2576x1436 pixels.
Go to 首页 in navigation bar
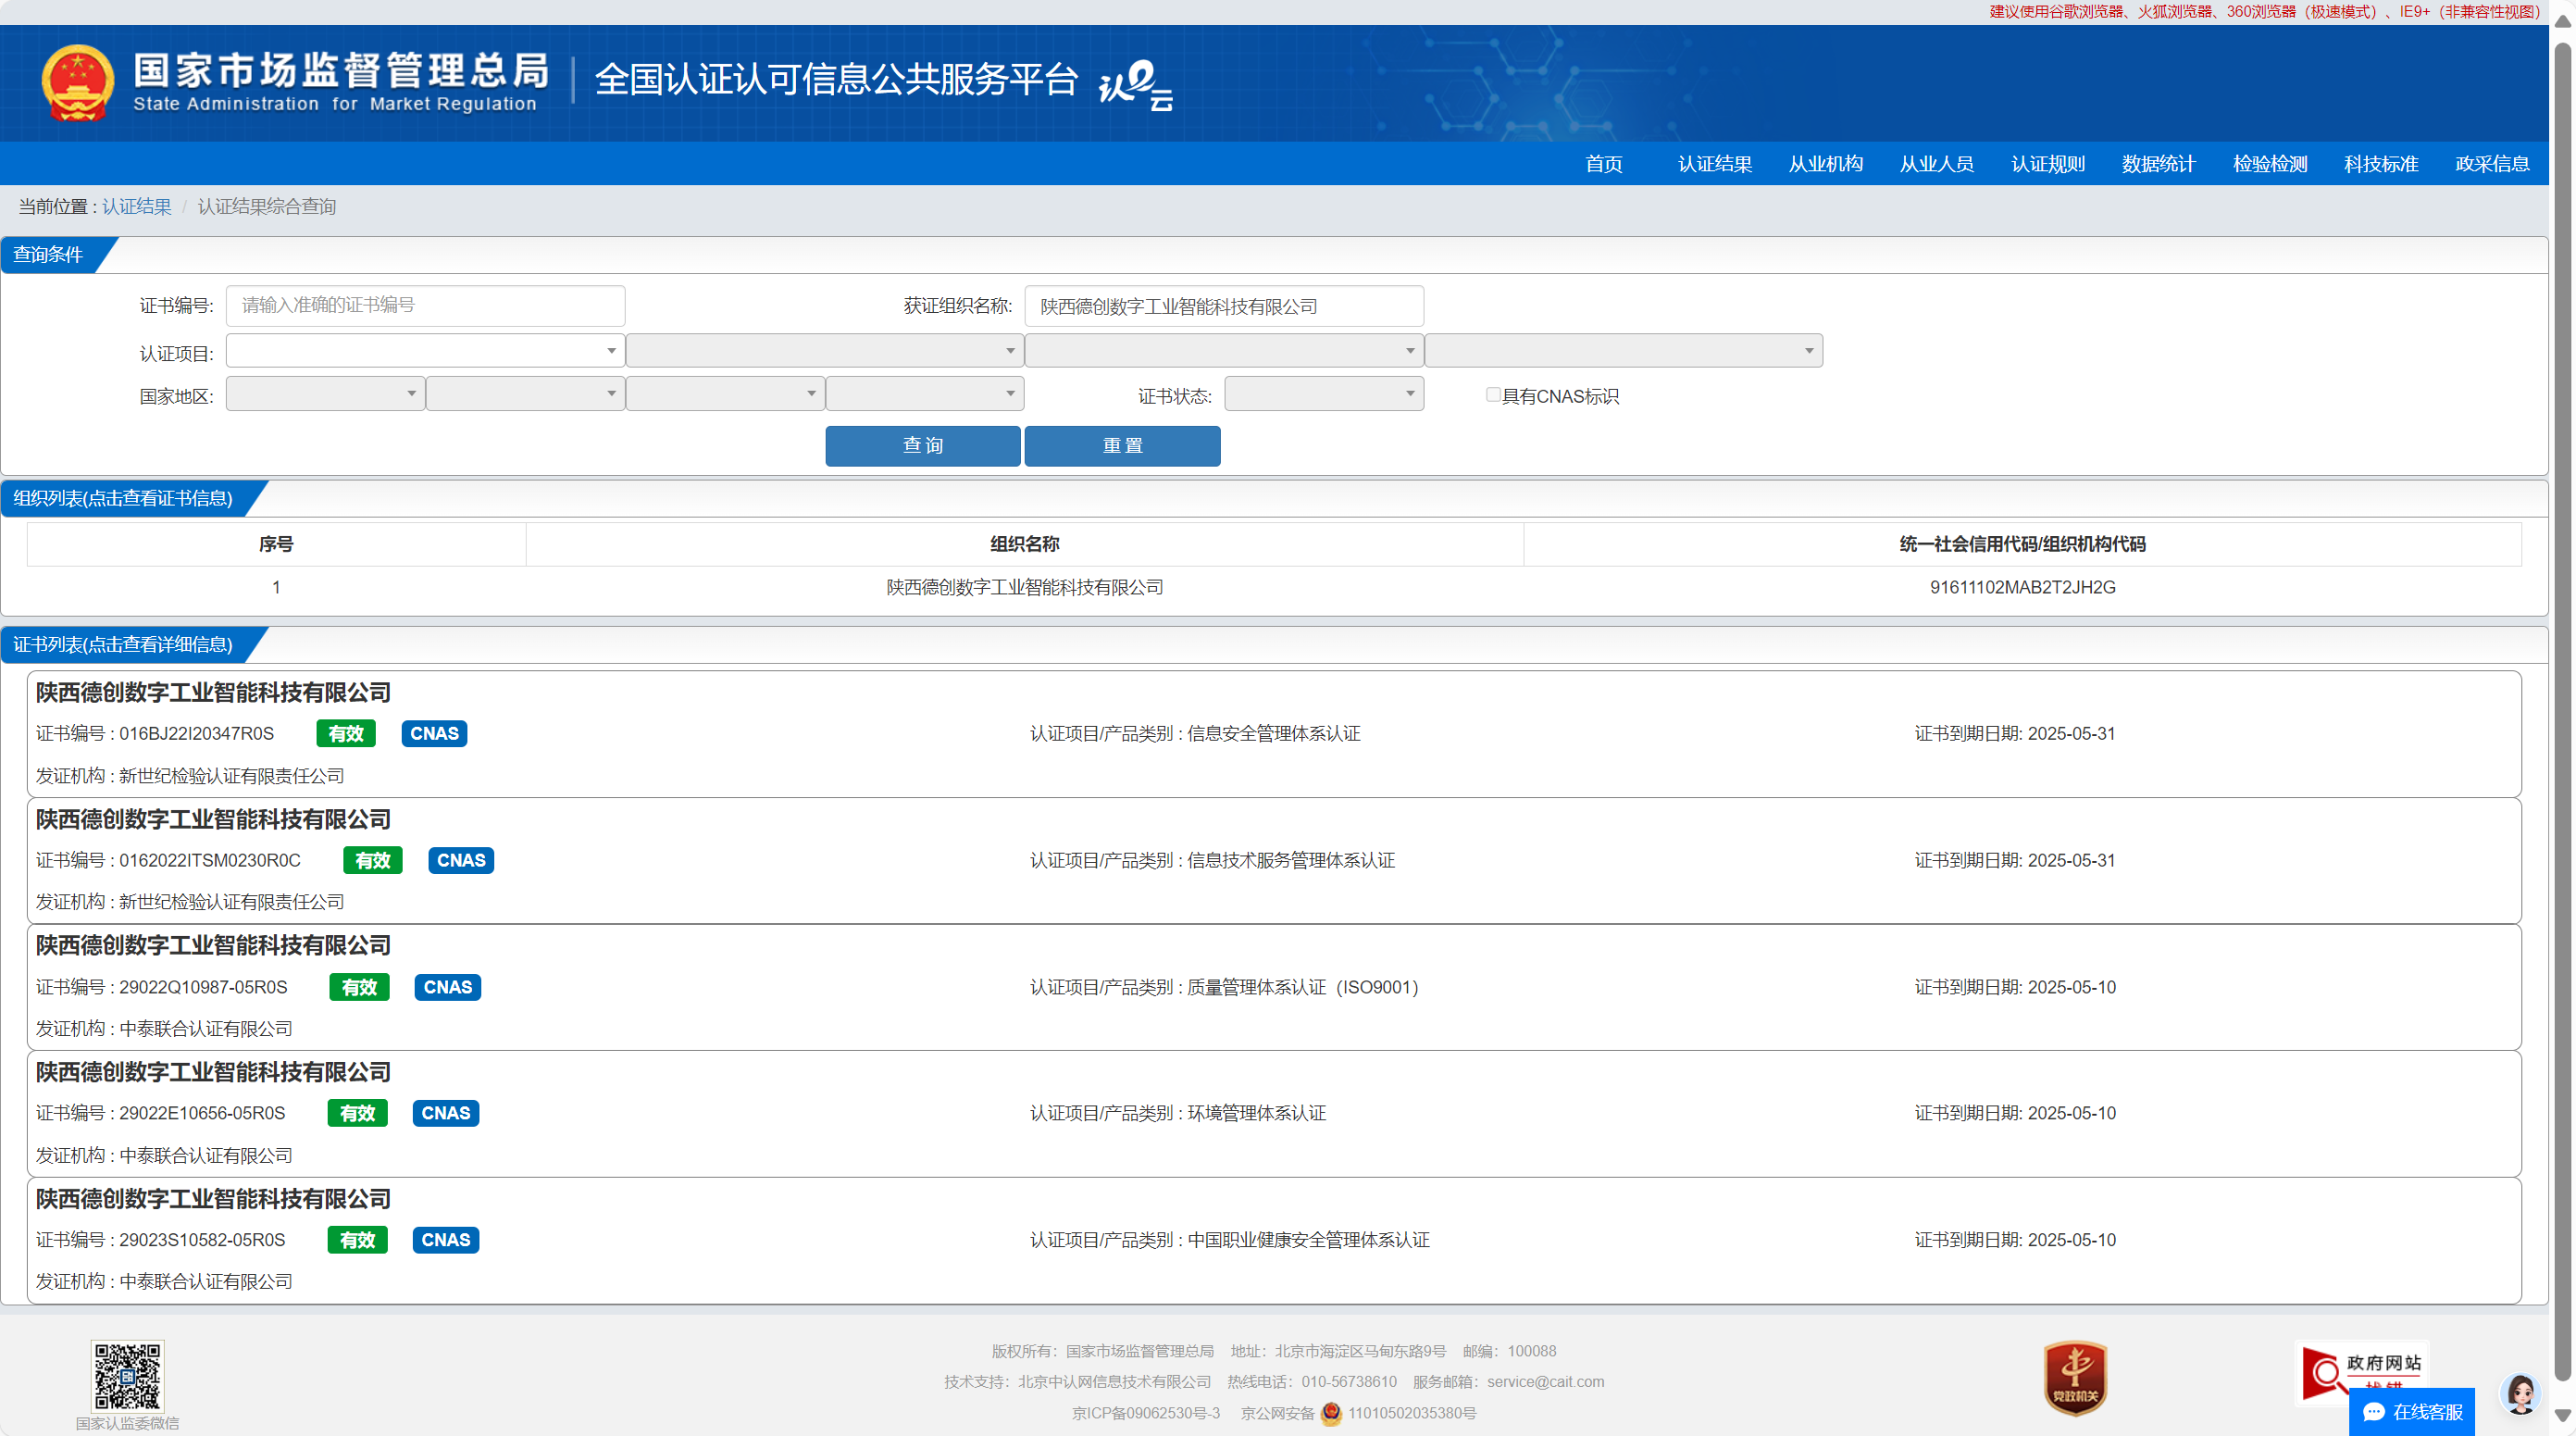[x=1603, y=164]
